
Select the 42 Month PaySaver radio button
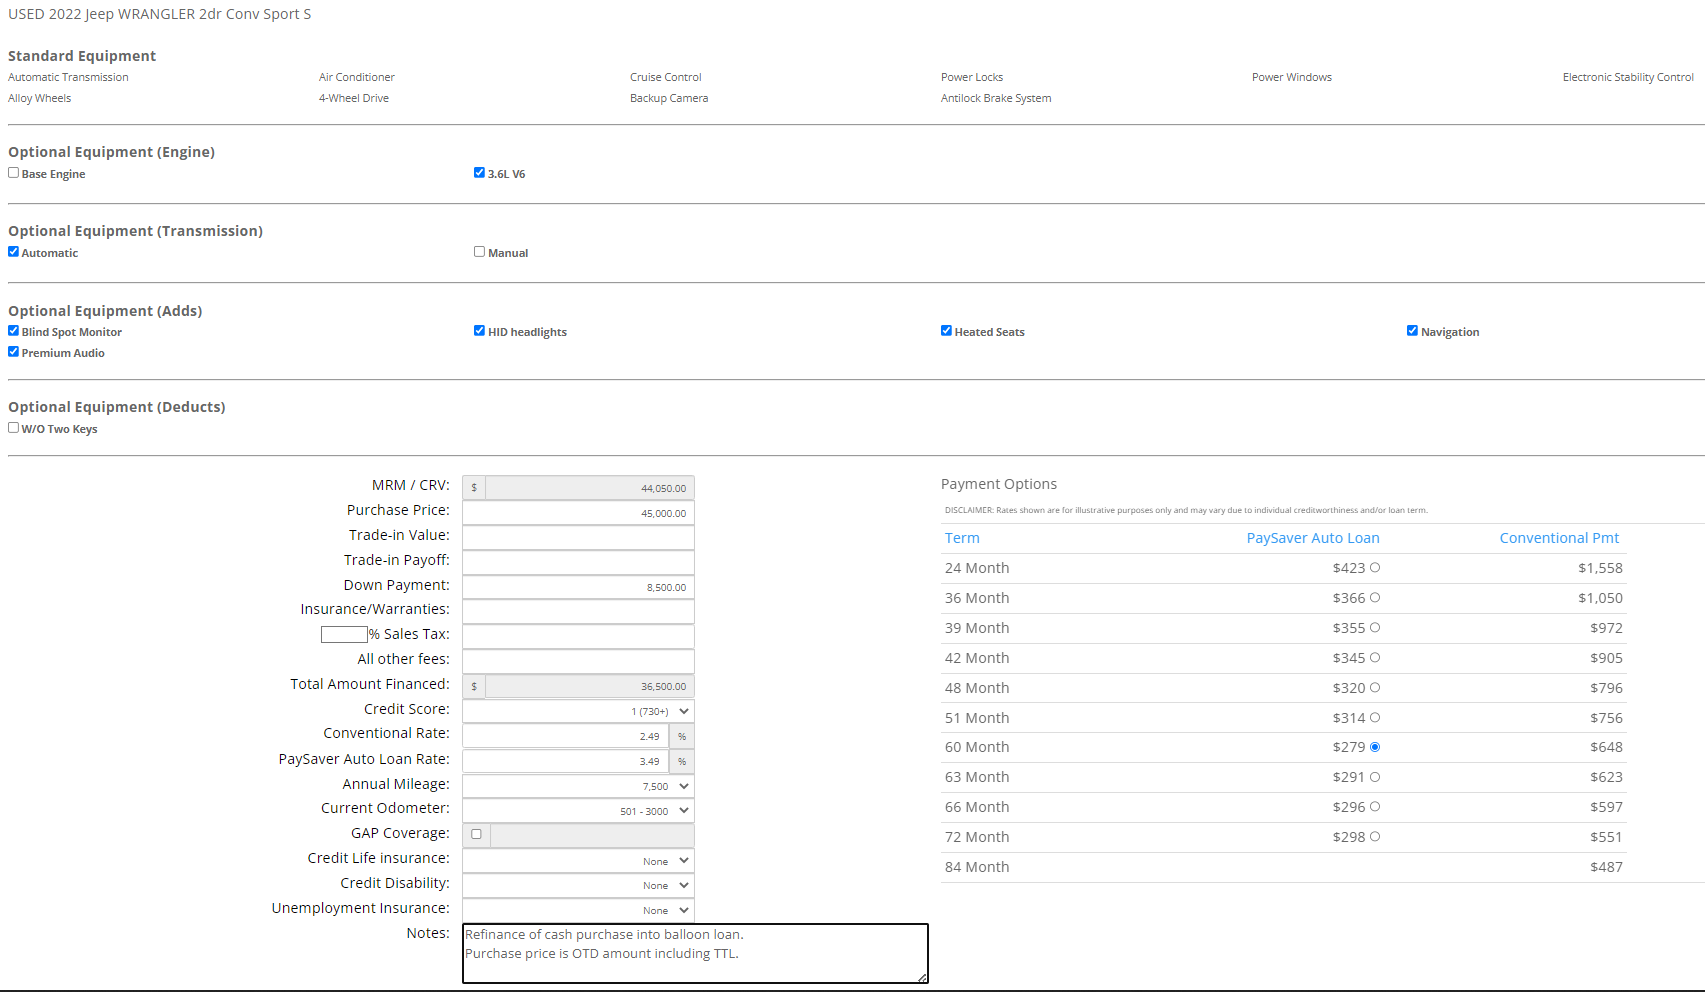1375,657
